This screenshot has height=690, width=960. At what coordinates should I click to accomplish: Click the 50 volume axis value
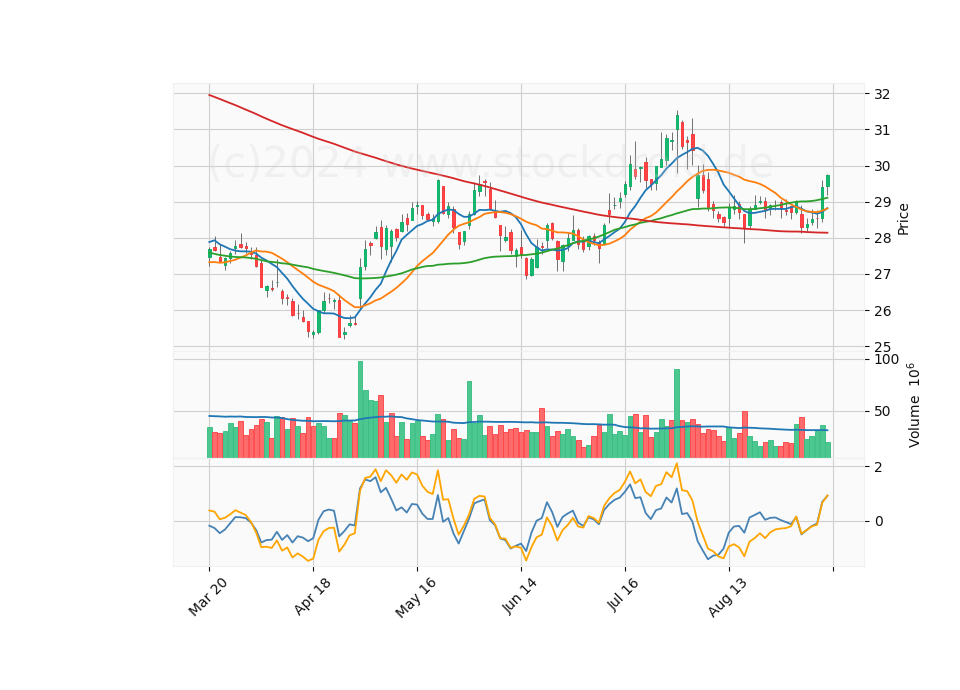(882, 411)
